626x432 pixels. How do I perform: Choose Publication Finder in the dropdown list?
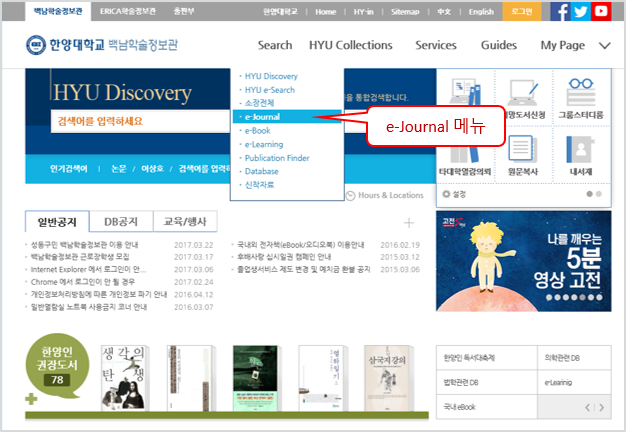pos(276,158)
